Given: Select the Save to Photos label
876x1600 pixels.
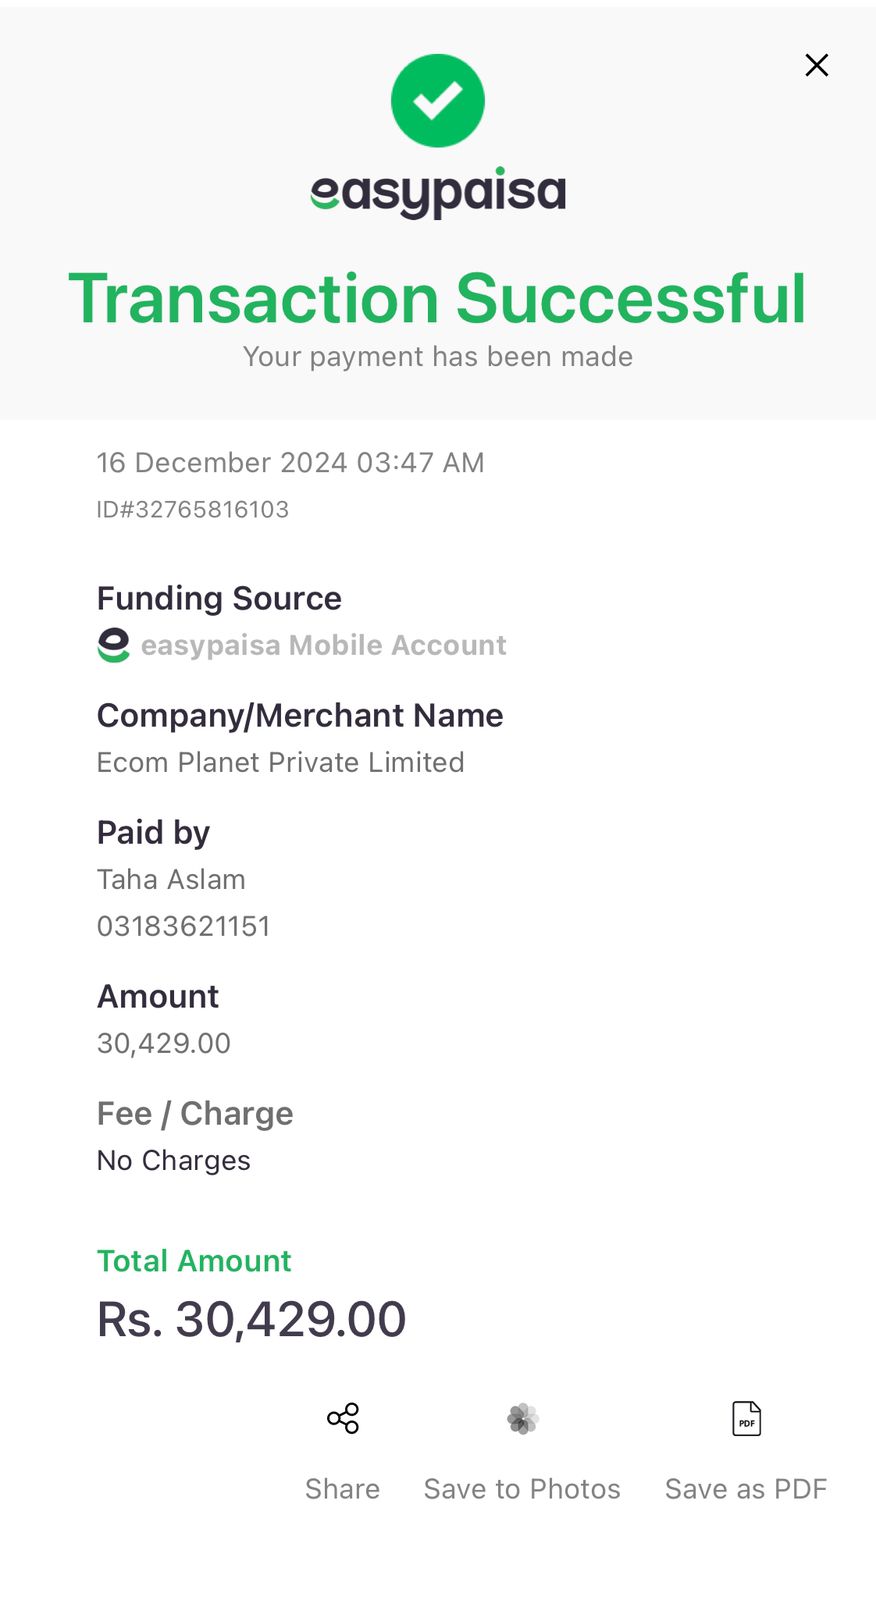Looking at the screenshot, I should pyautogui.click(x=522, y=1489).
